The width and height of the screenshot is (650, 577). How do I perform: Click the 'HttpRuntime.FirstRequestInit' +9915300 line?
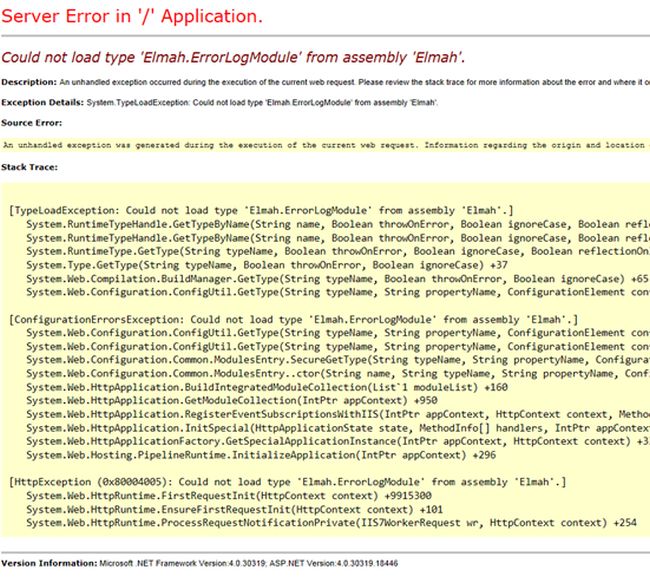click(x=229, y=496)
